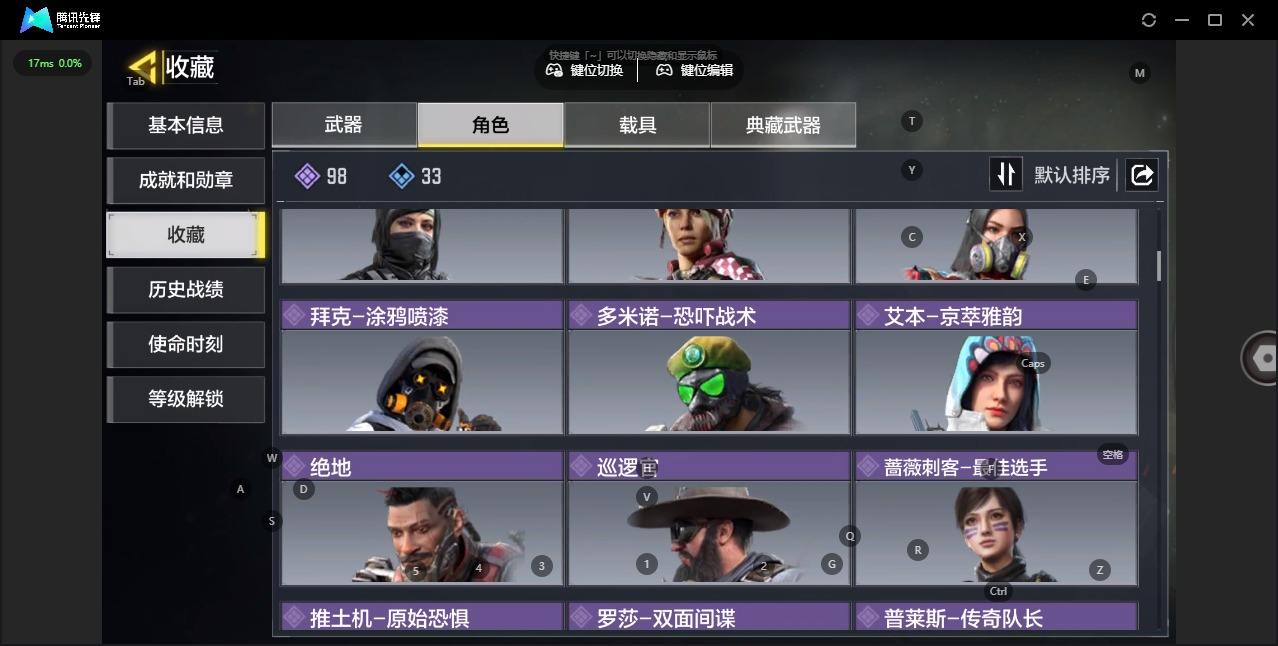Click the 键位切换 gamepad button
The height and width of the screenshot is (646, 1278).
coord(584,70)
